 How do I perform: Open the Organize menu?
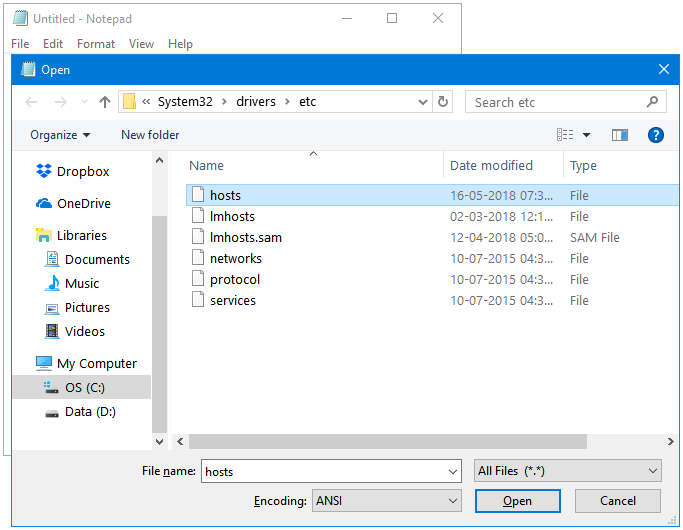pyautogui.click(x=60, y=135)
